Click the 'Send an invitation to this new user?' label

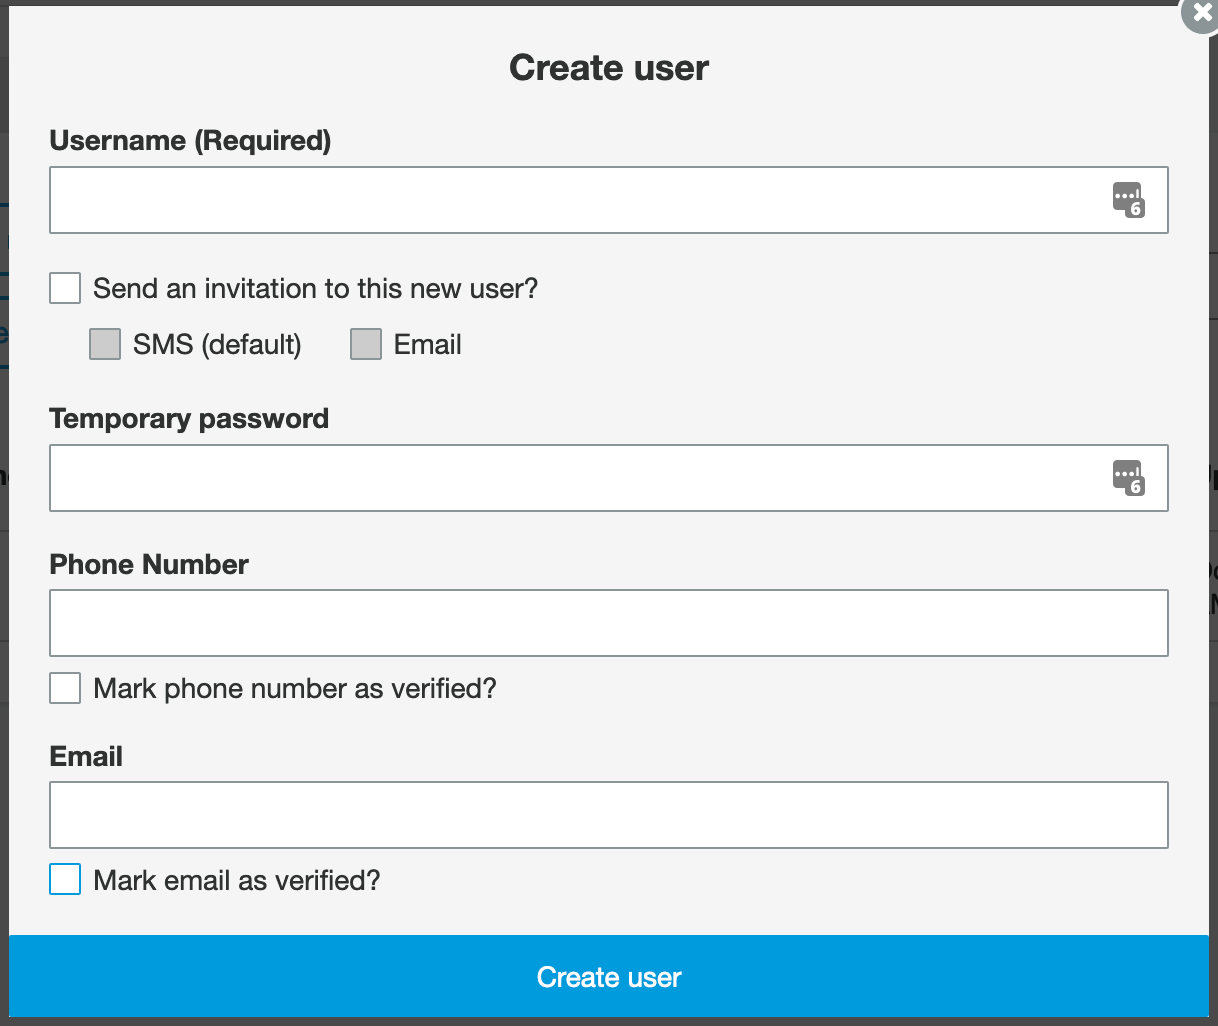tap(316, 289)
